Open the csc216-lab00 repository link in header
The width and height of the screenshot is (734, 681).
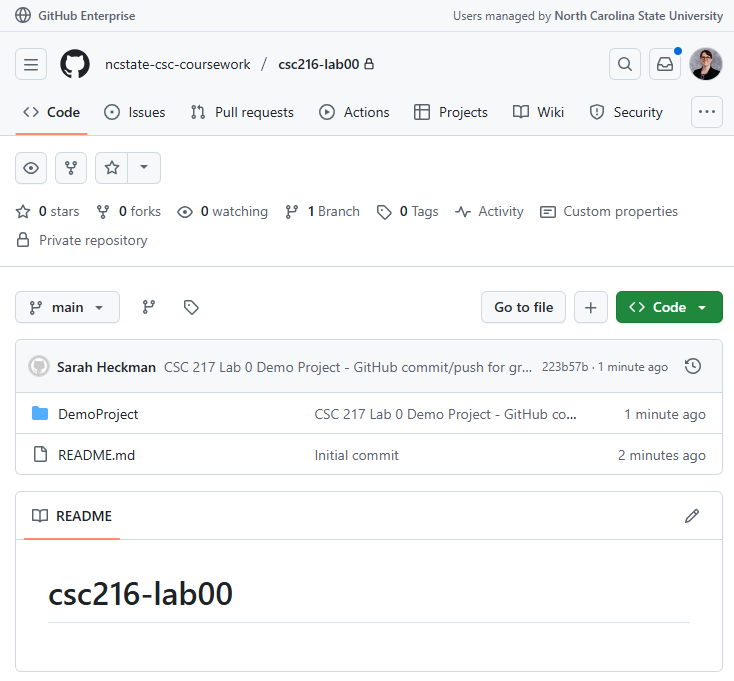coord(319,64)
